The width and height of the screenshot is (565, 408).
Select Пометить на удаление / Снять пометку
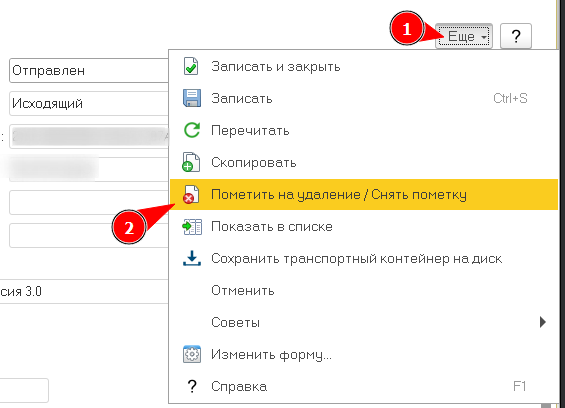363,195
